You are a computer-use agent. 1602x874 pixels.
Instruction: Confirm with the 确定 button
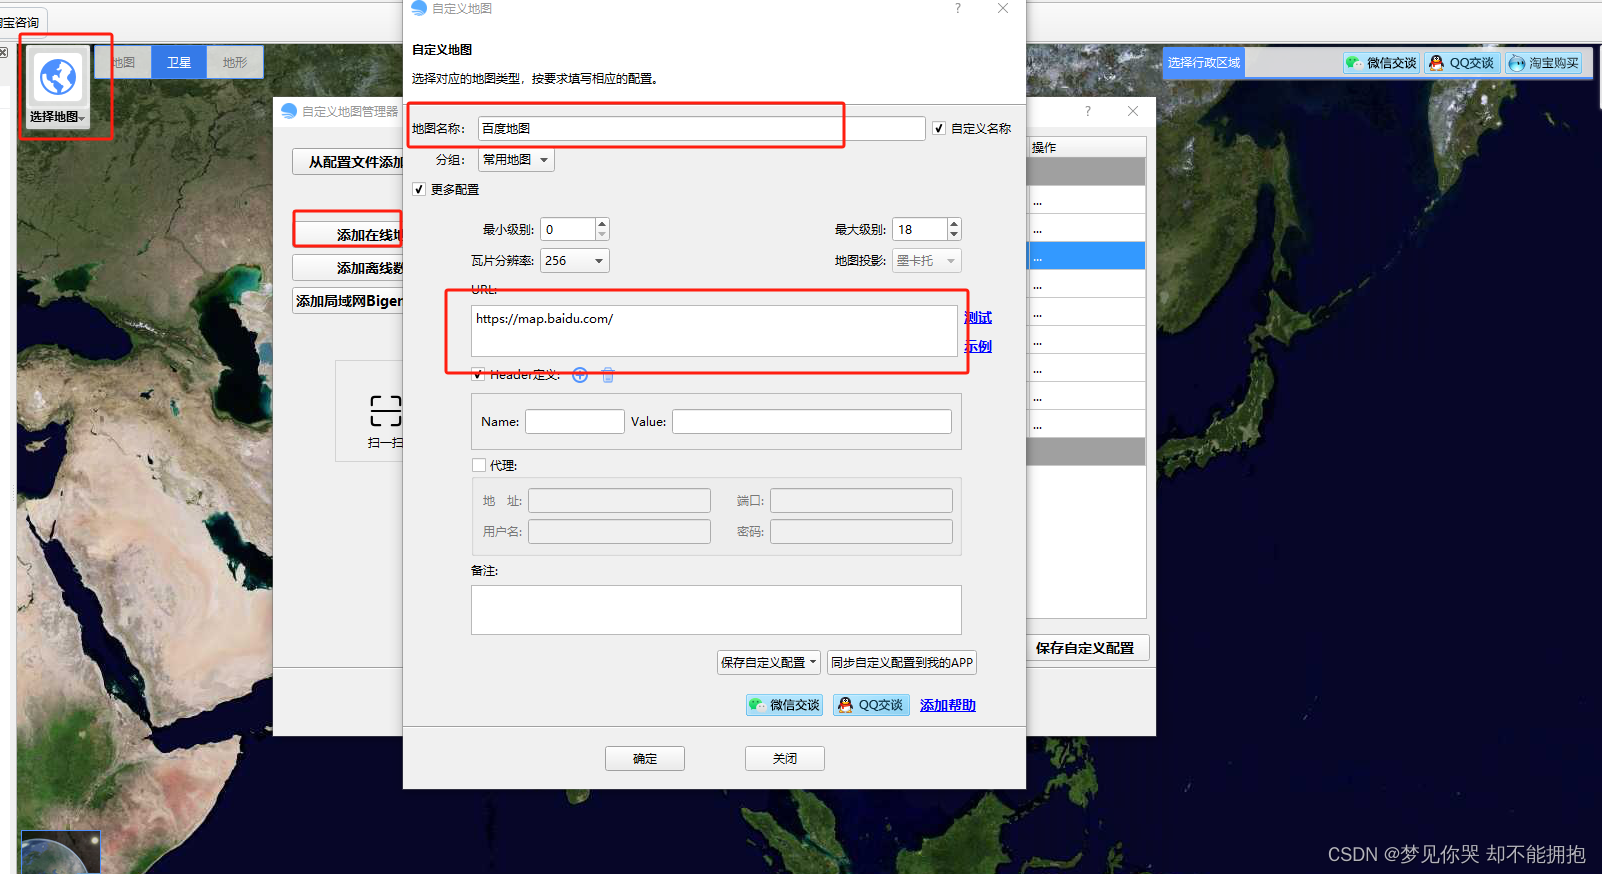(645, 759)
